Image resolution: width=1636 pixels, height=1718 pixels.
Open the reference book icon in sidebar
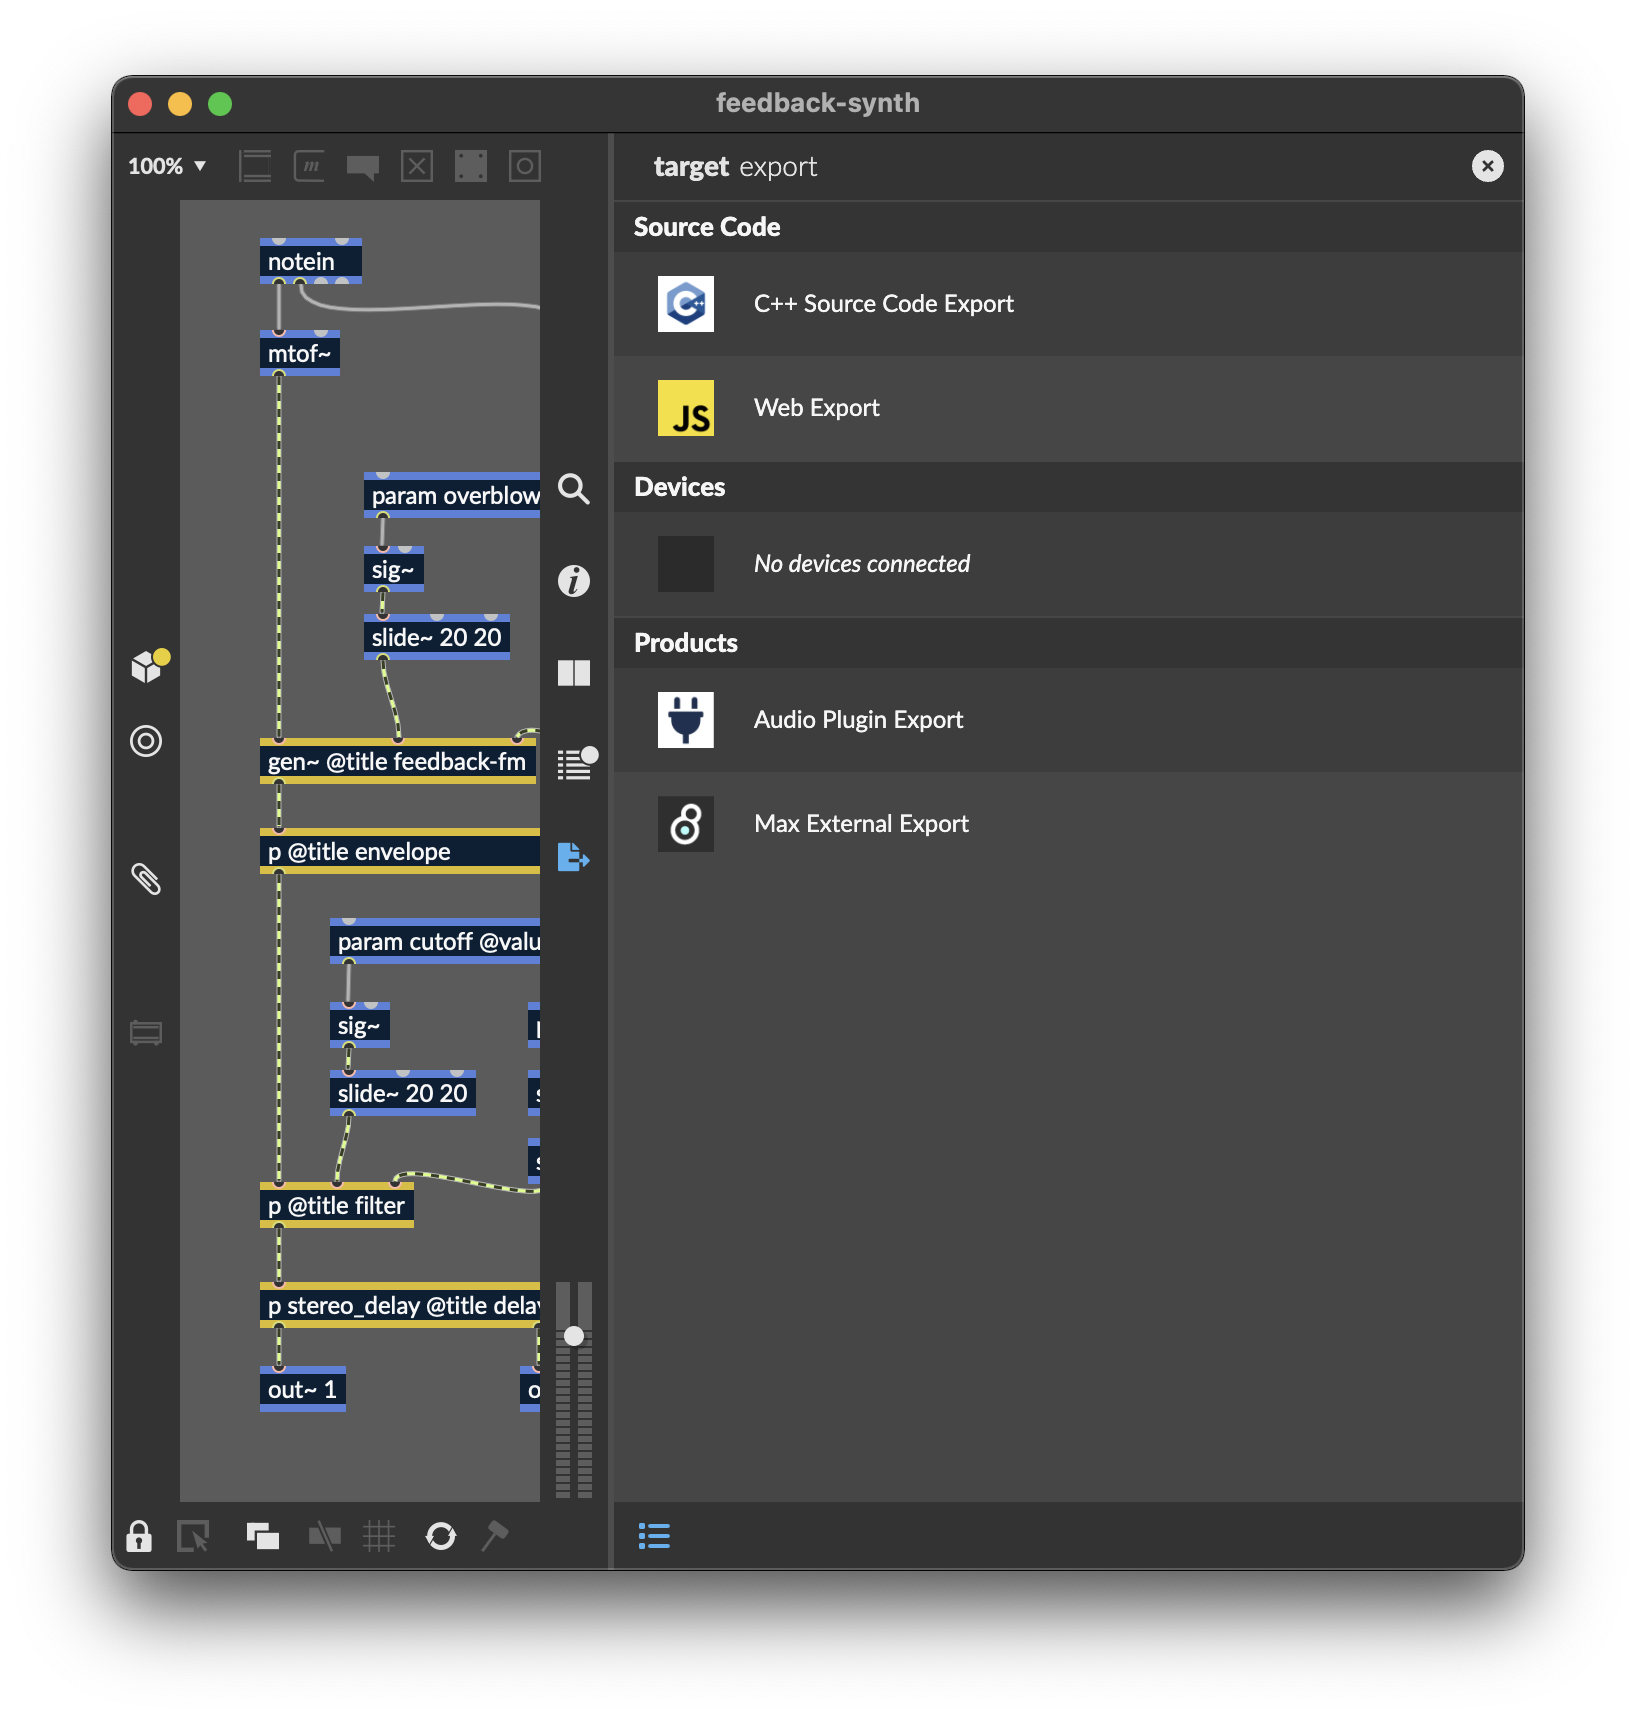coord(573,673)
